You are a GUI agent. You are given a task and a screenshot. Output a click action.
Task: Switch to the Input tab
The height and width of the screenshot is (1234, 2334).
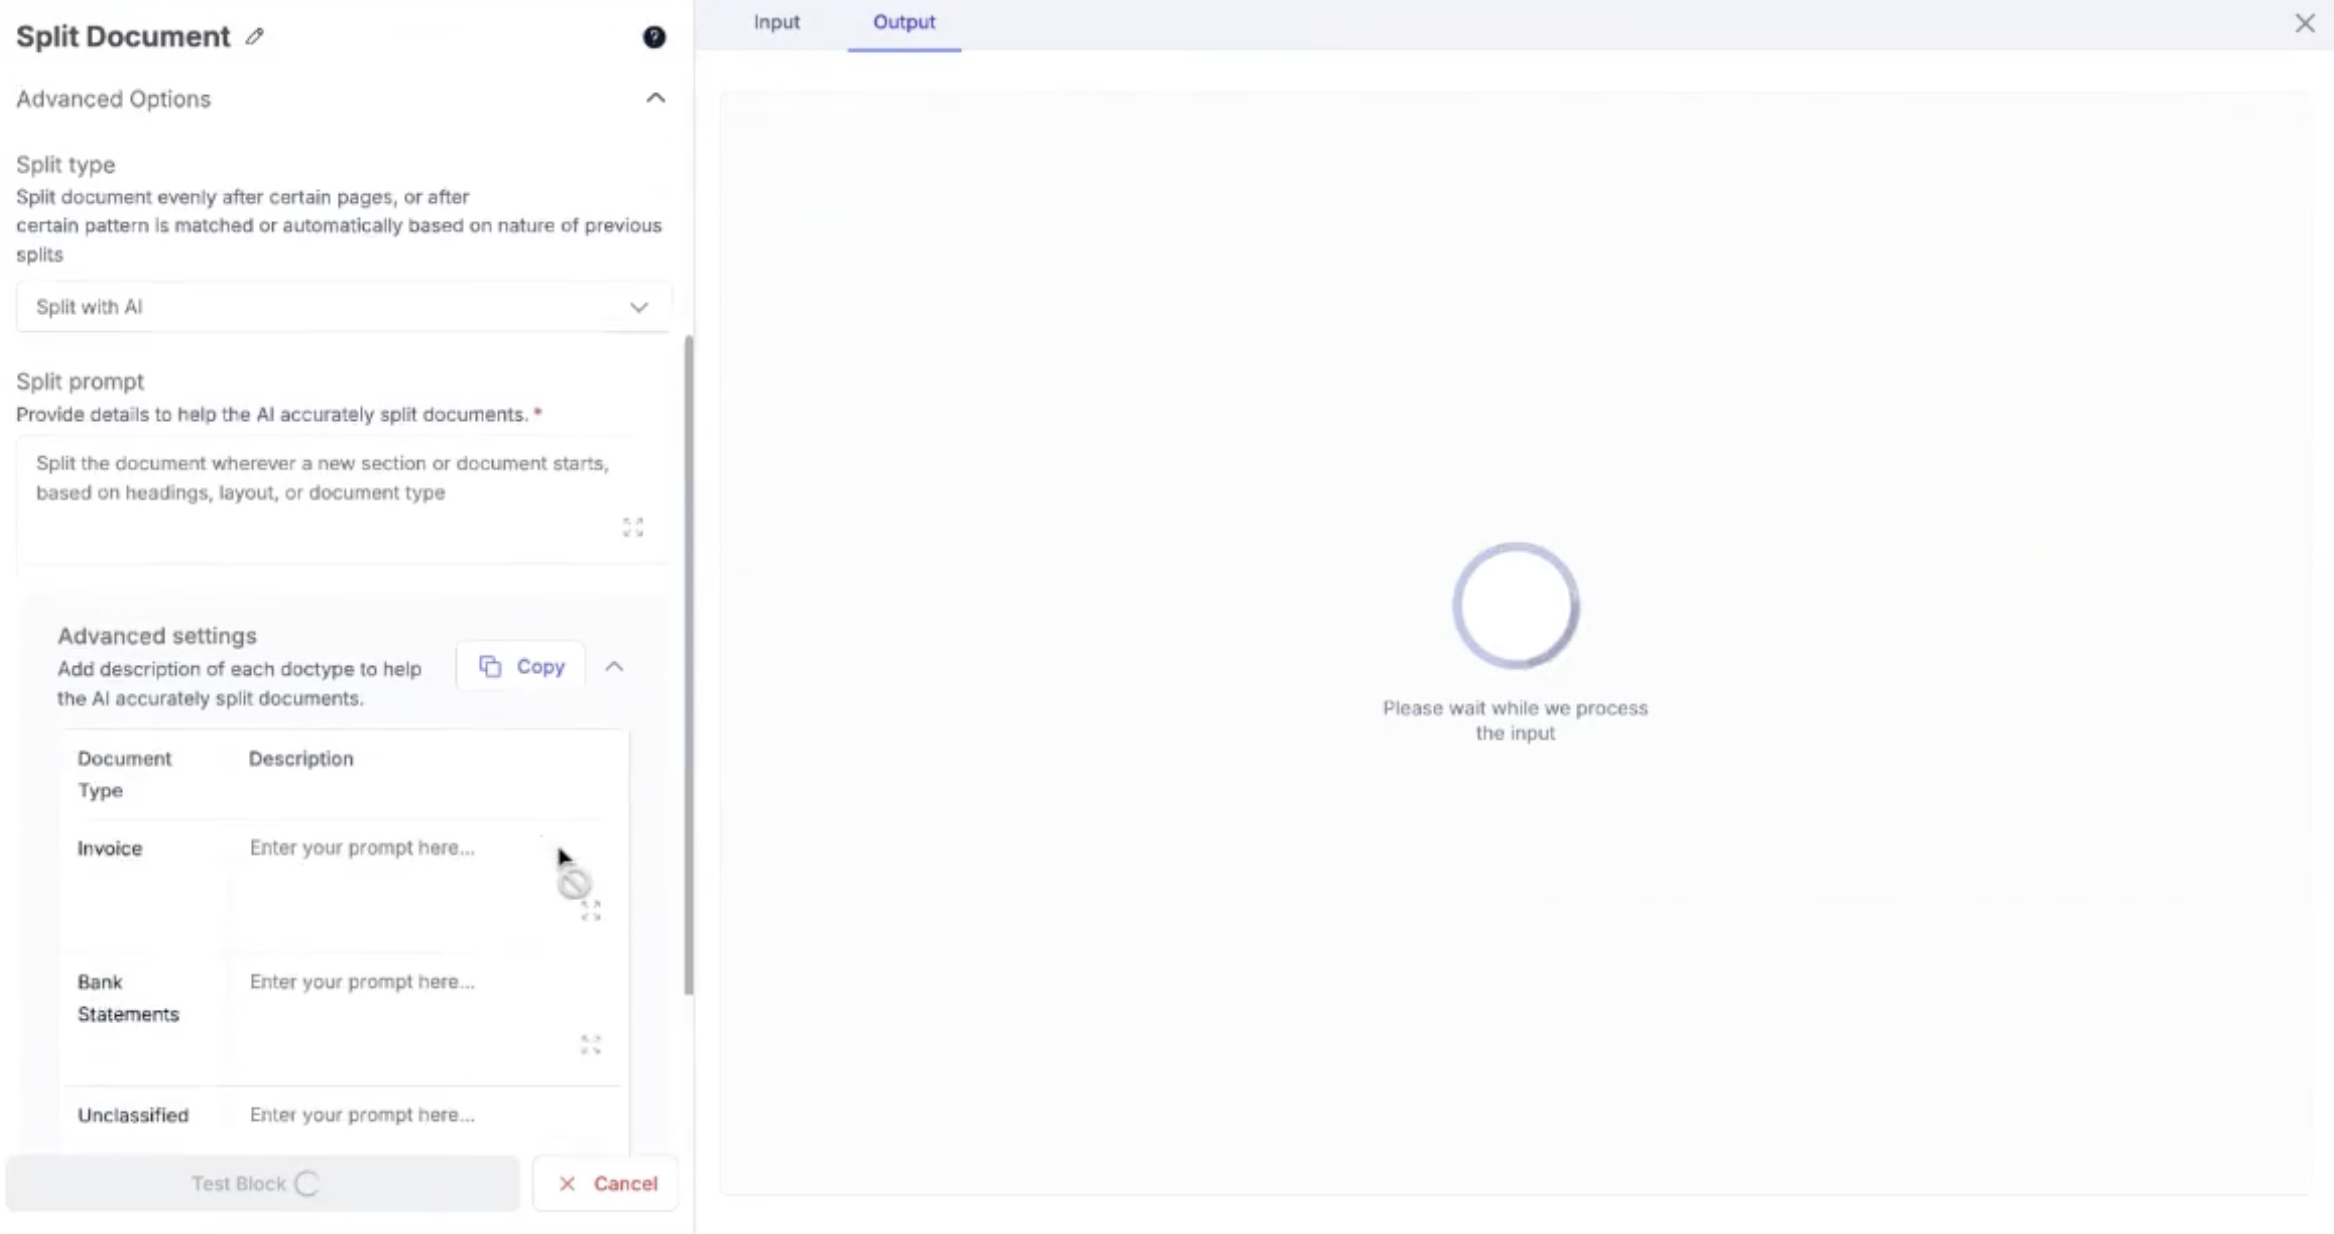tap(776, 22)
